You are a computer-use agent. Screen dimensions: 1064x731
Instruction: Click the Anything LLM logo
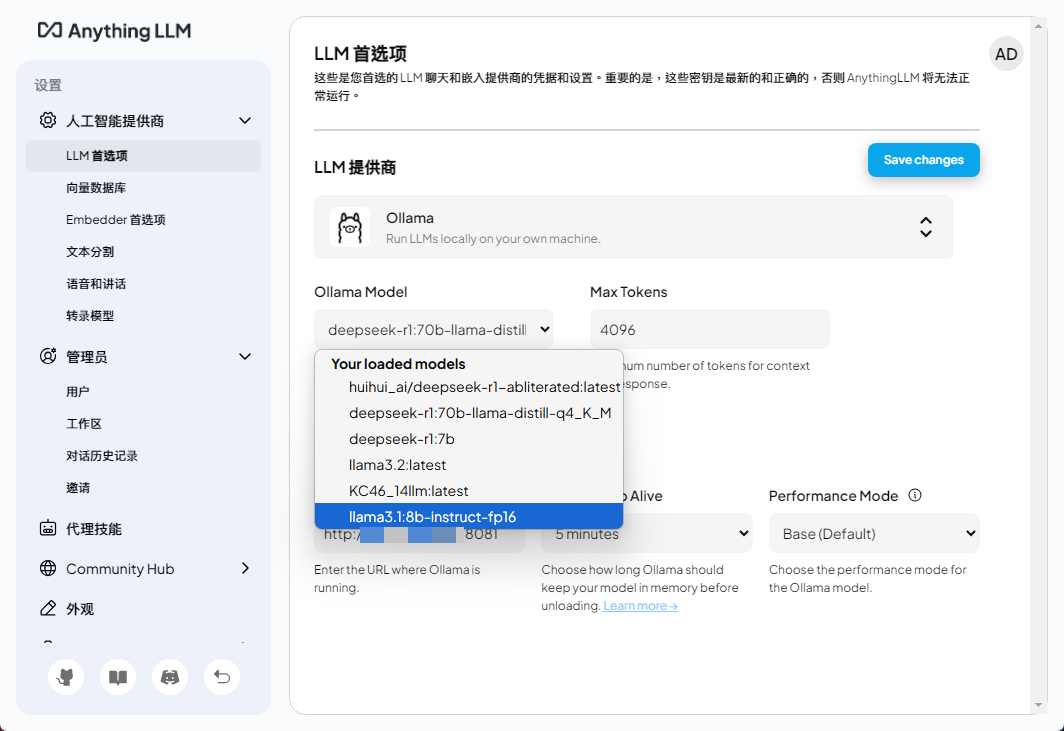[x=114, y=31]
